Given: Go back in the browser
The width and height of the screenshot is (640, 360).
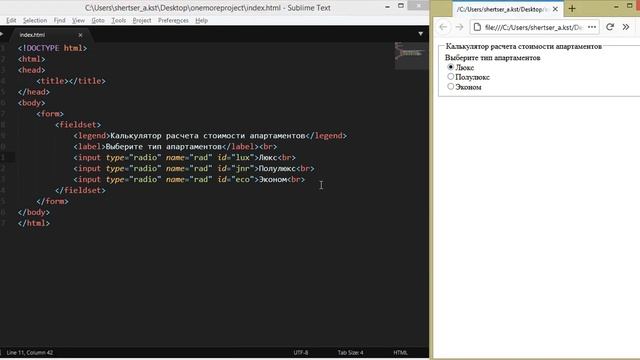Looking at the screenshot, I should coord(443,27).
